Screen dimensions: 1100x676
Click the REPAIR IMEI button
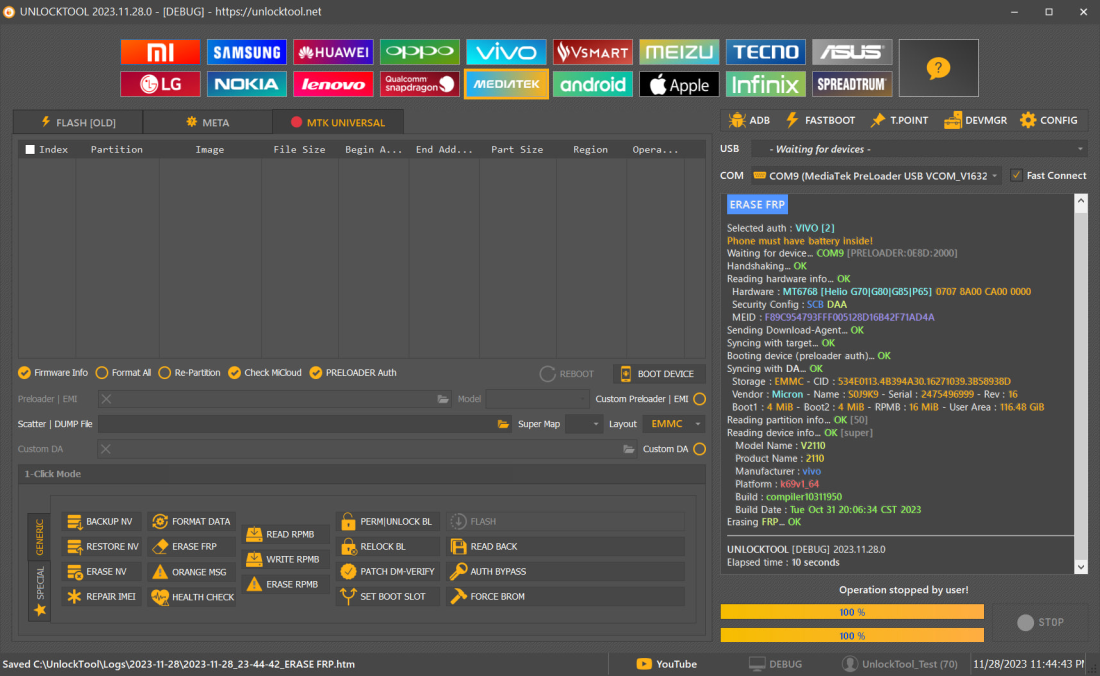pos(101,597)
